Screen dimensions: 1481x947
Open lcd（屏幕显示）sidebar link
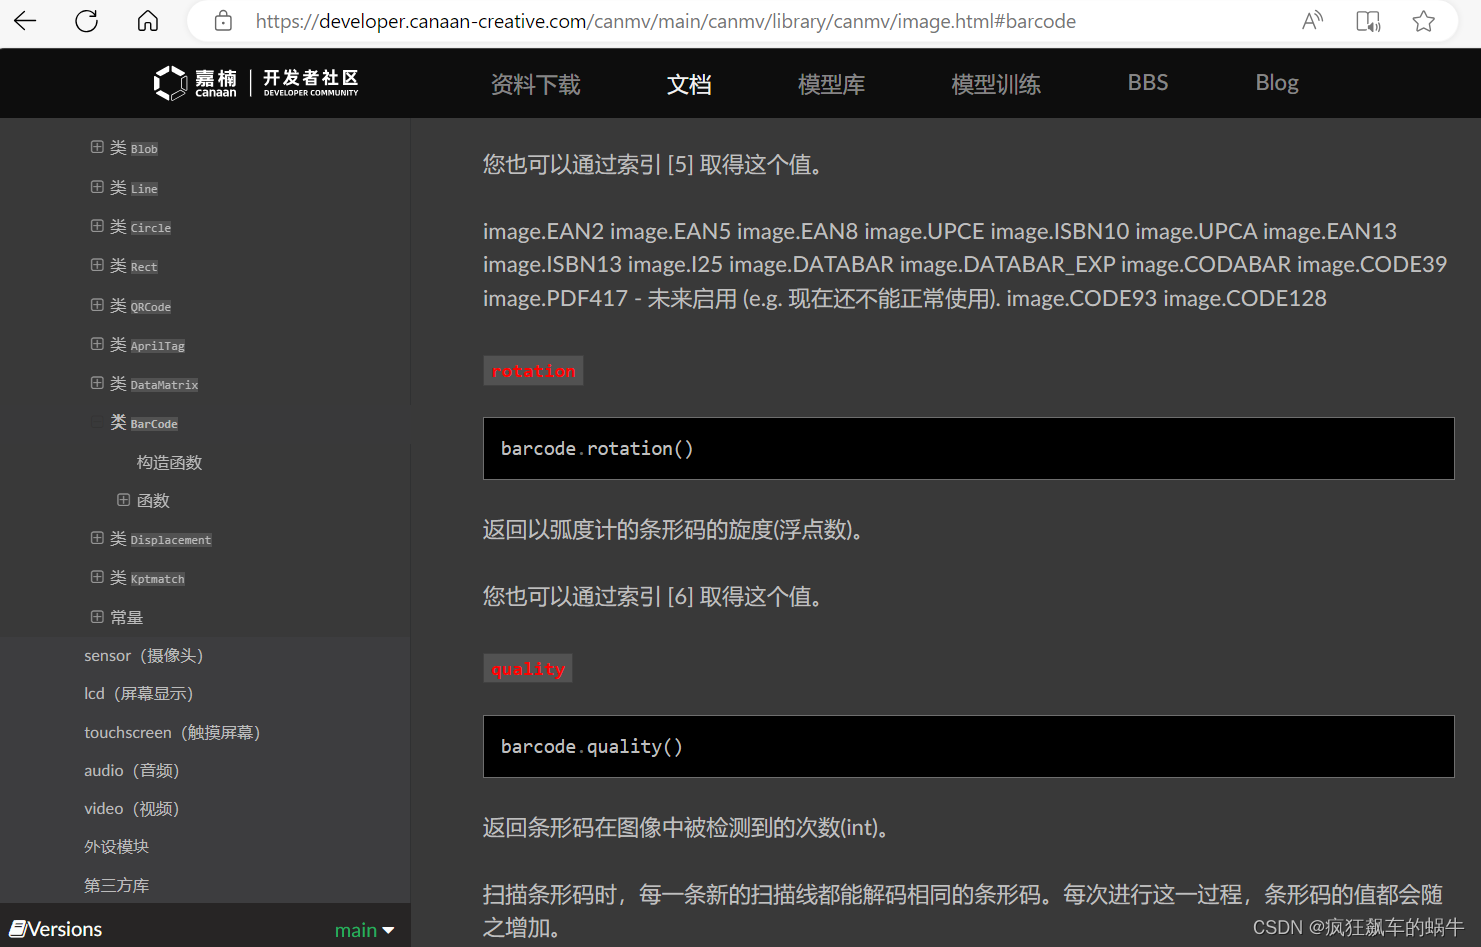click(139, 693)
